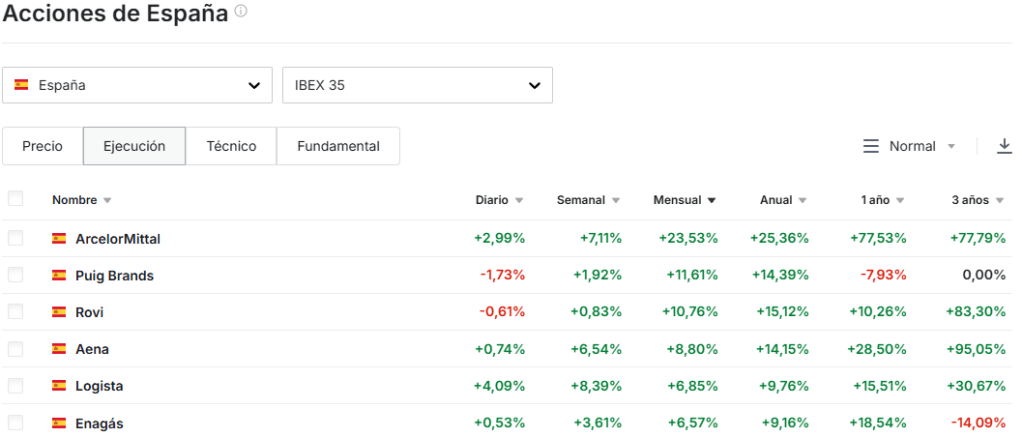
Task: Click the info icon beside Acciones de España
Action: point(241,12)
